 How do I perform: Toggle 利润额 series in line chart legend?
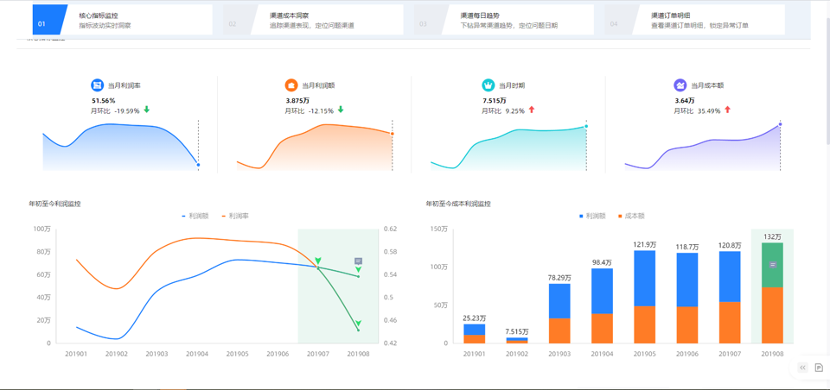195,216
